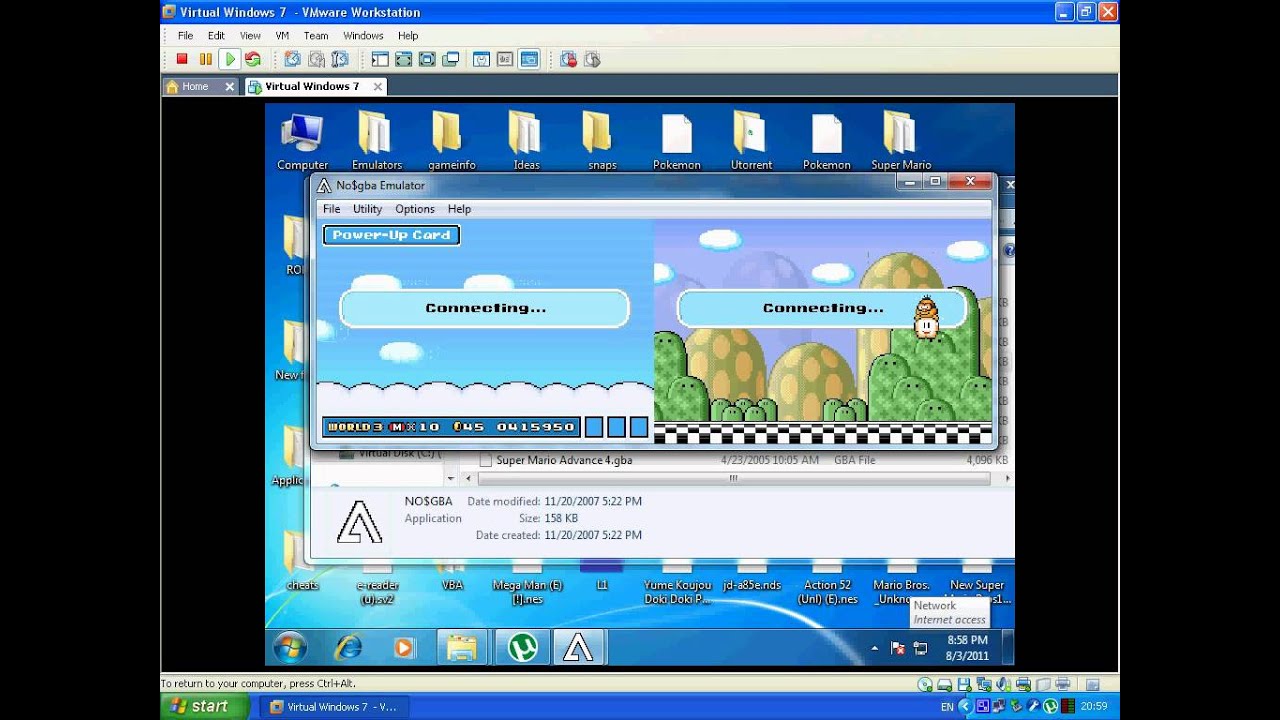The width and height of the screenshot is (1280, 720).
Task: Click the green Power On play icon
Action: pos(230,60)
